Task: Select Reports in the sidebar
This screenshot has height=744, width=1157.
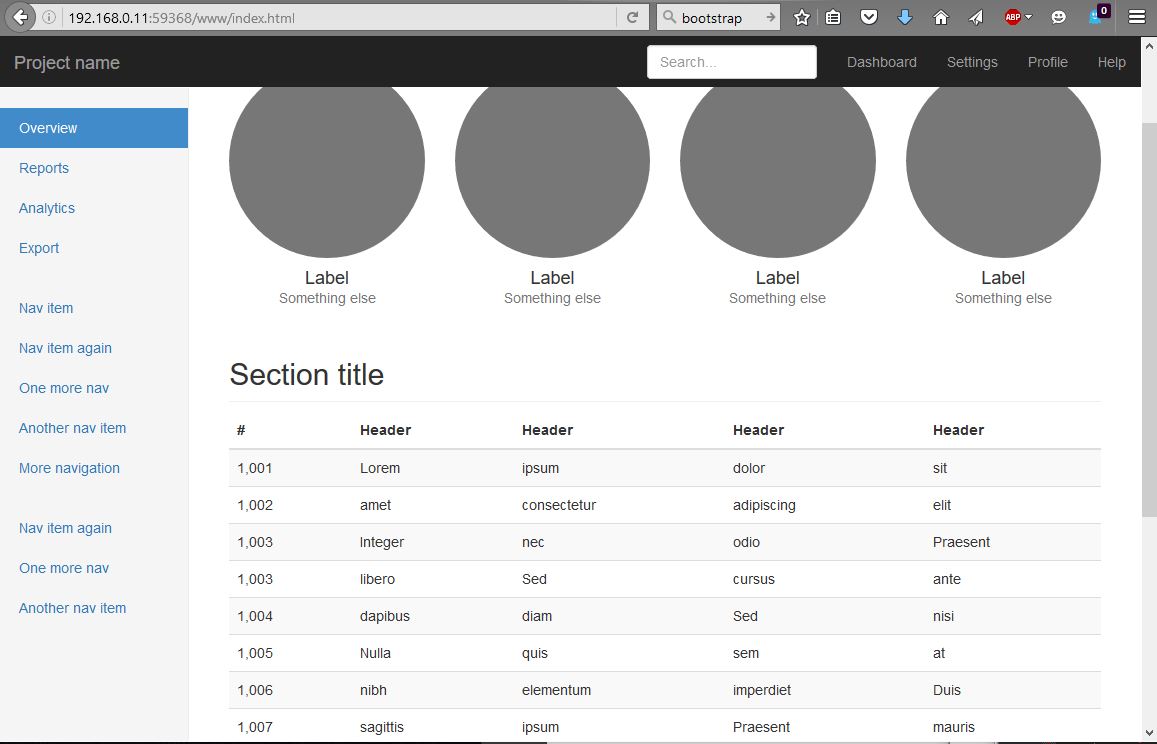Action: pos(44,168)
